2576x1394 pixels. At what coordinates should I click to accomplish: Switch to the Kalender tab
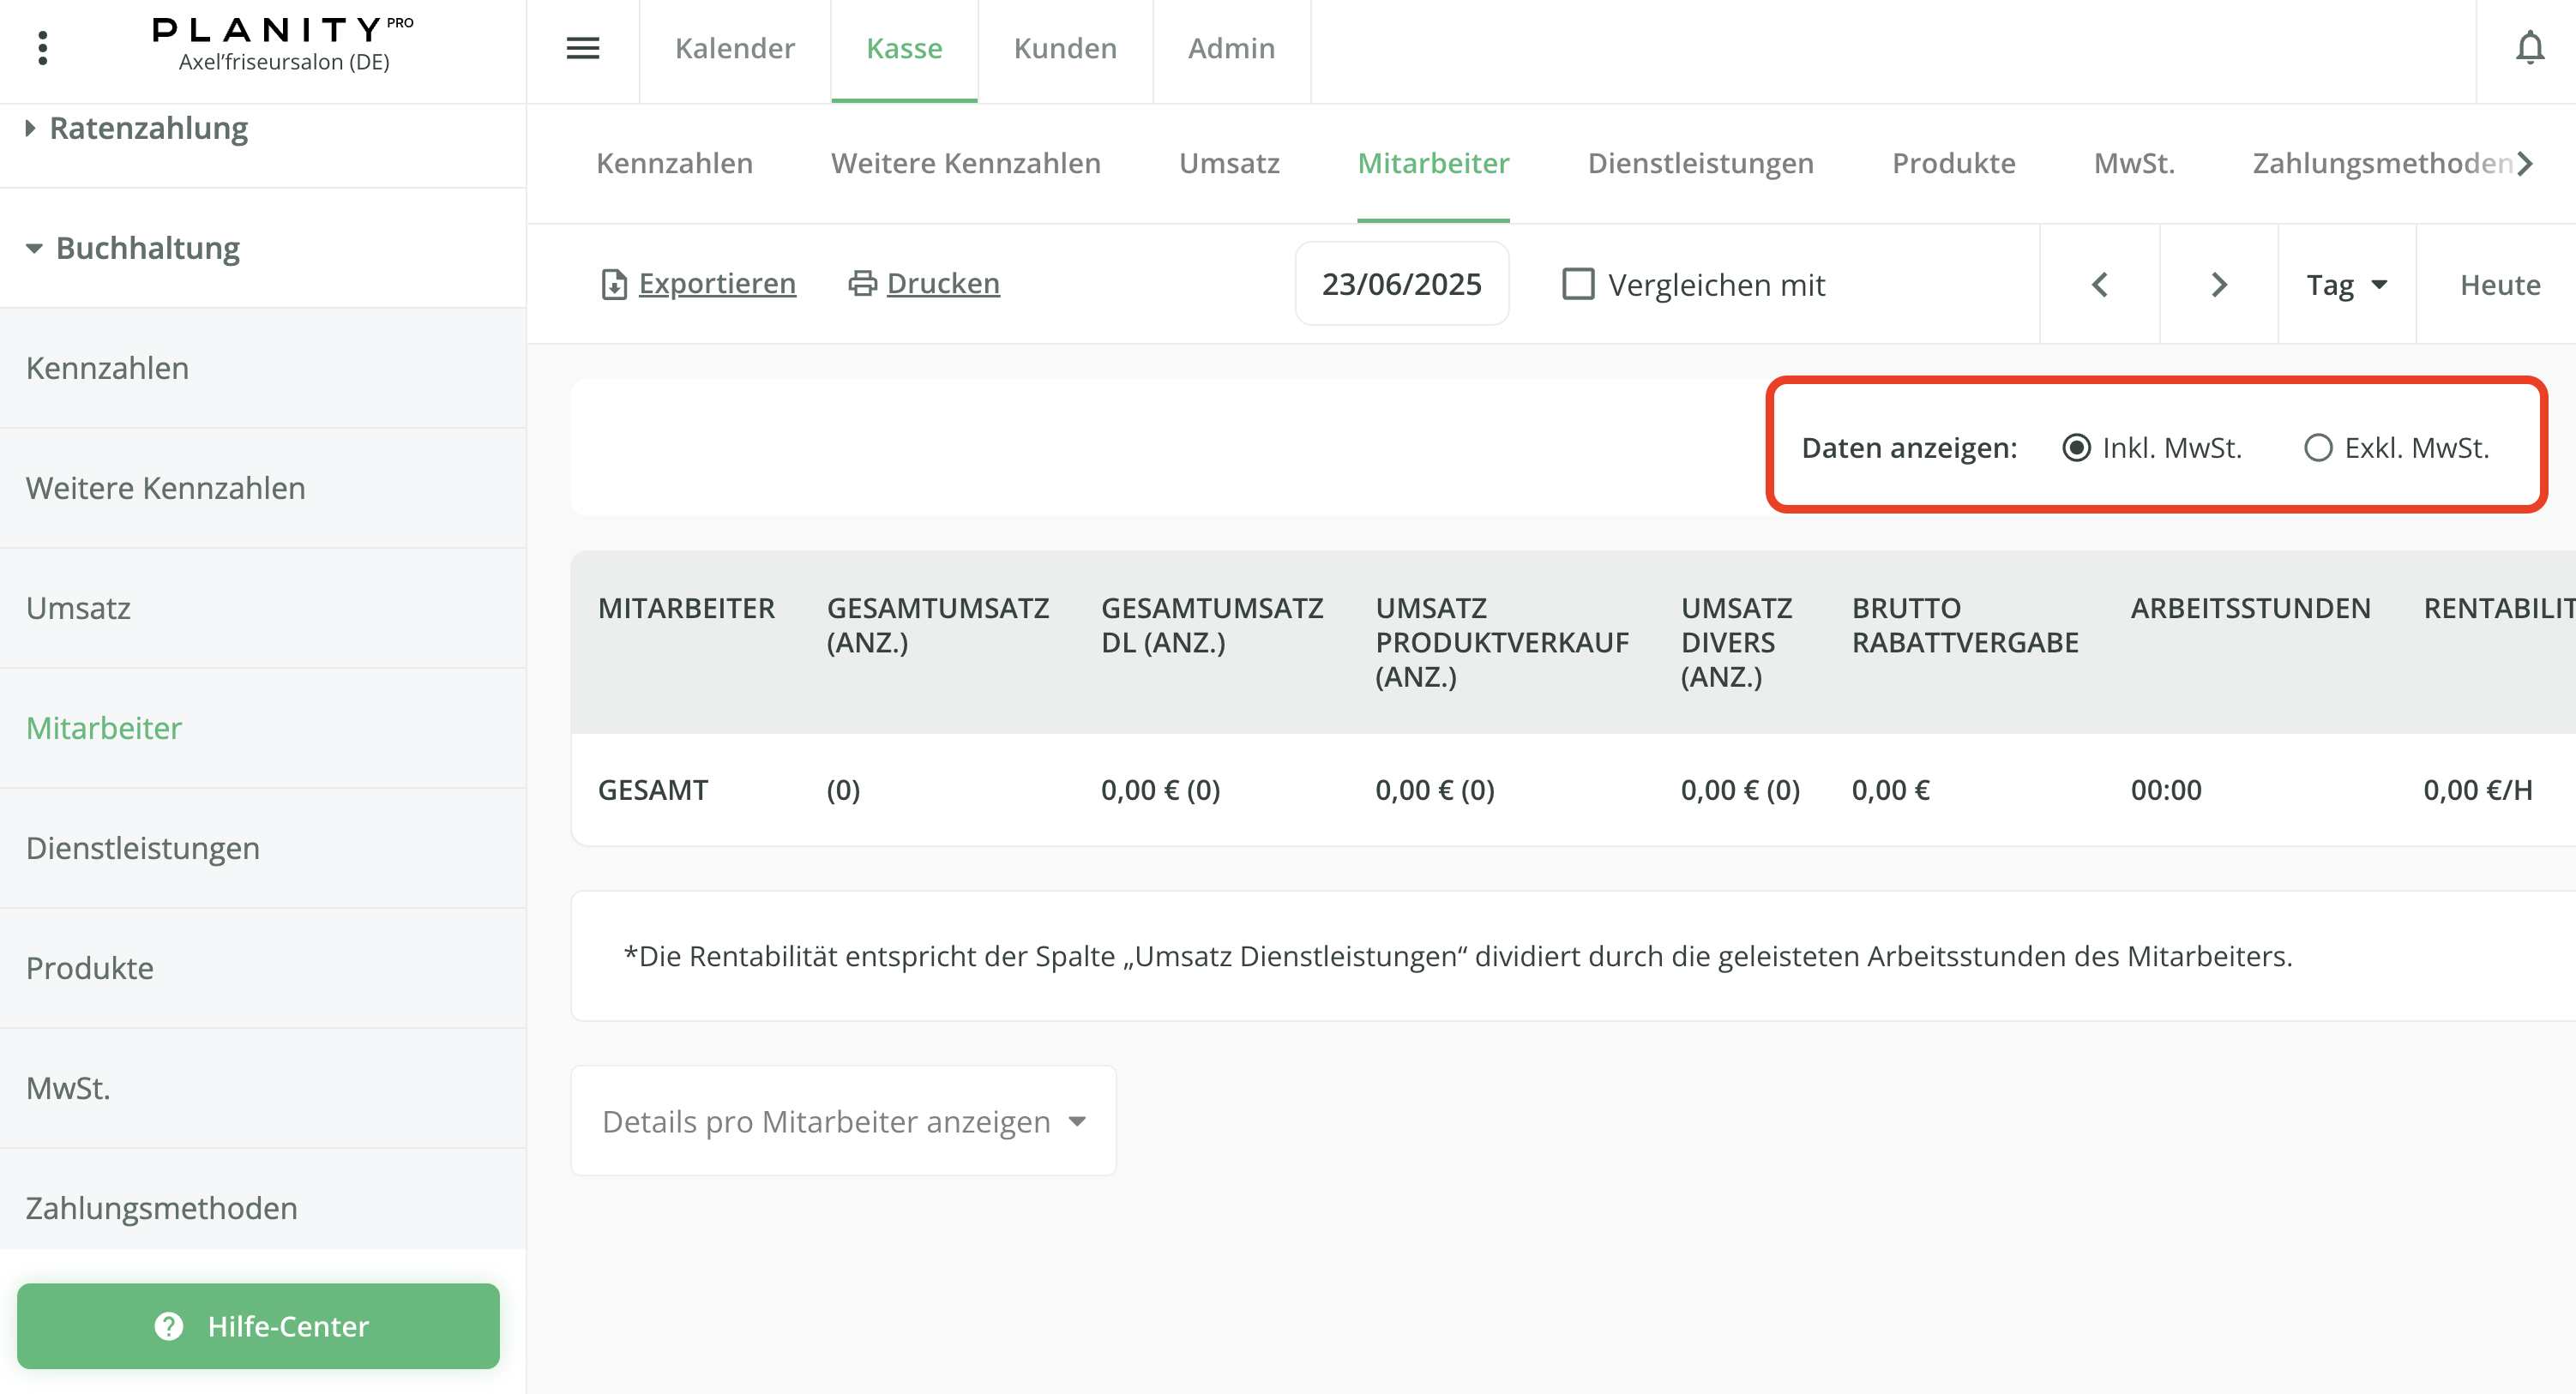[734, 48]
